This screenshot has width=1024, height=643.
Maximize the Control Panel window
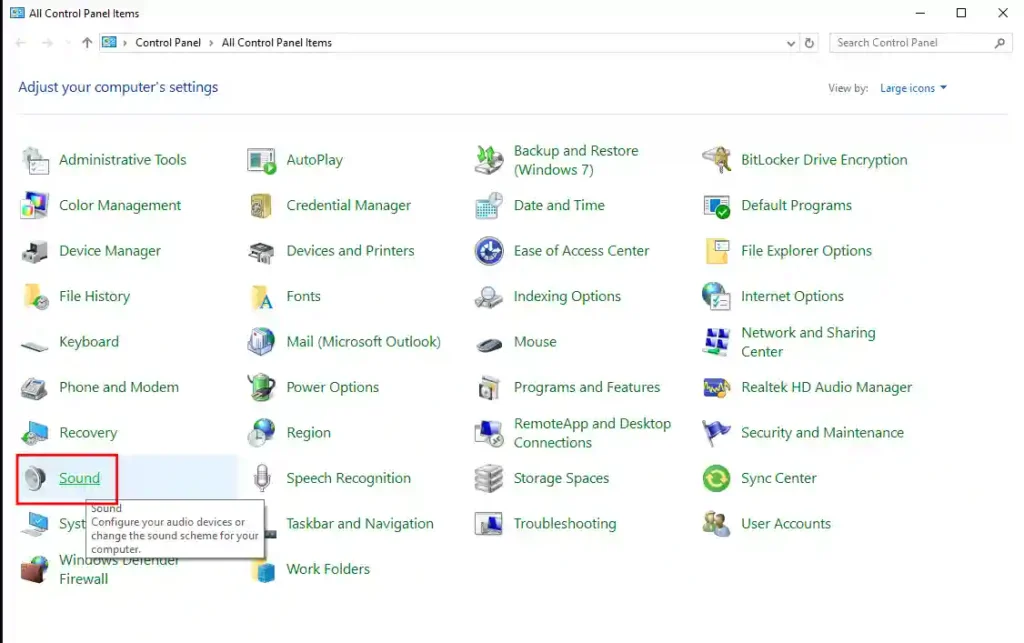(x=961, y=13)
